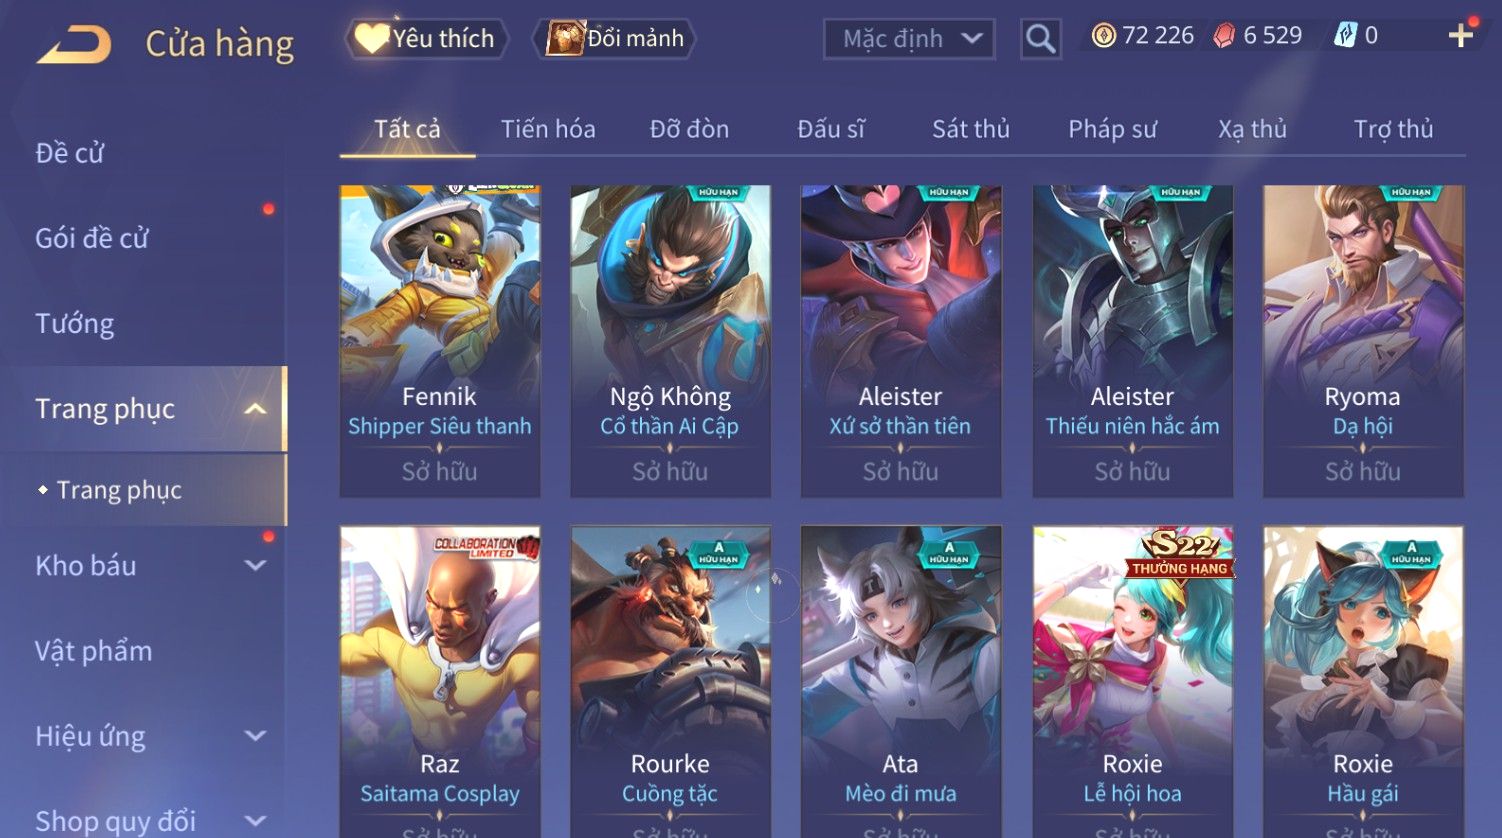Open Raz Saitama Cosplay skin card
1502x838 pixels.
pos(440,682)
